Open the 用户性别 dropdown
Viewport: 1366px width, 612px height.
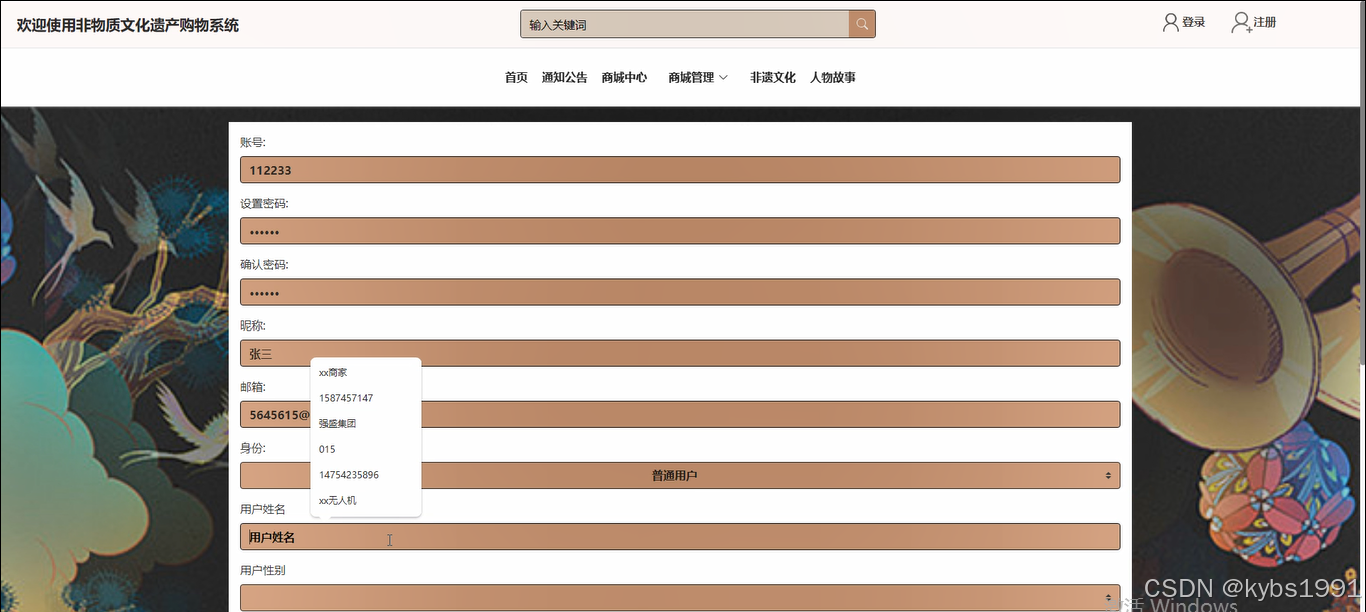[x=680, y=598]
